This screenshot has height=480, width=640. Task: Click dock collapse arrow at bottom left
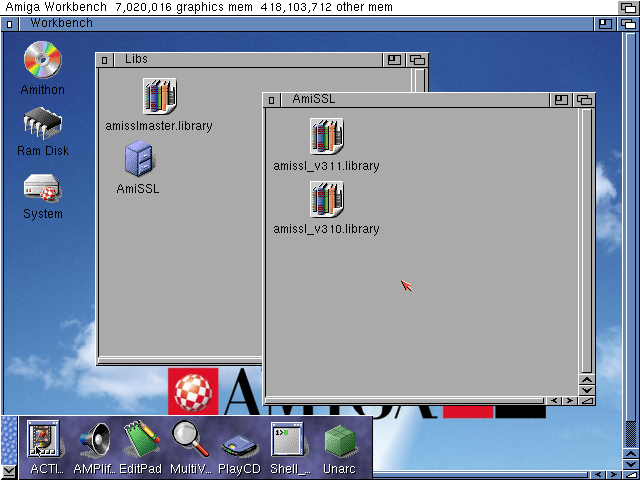[x=9, y=471]
